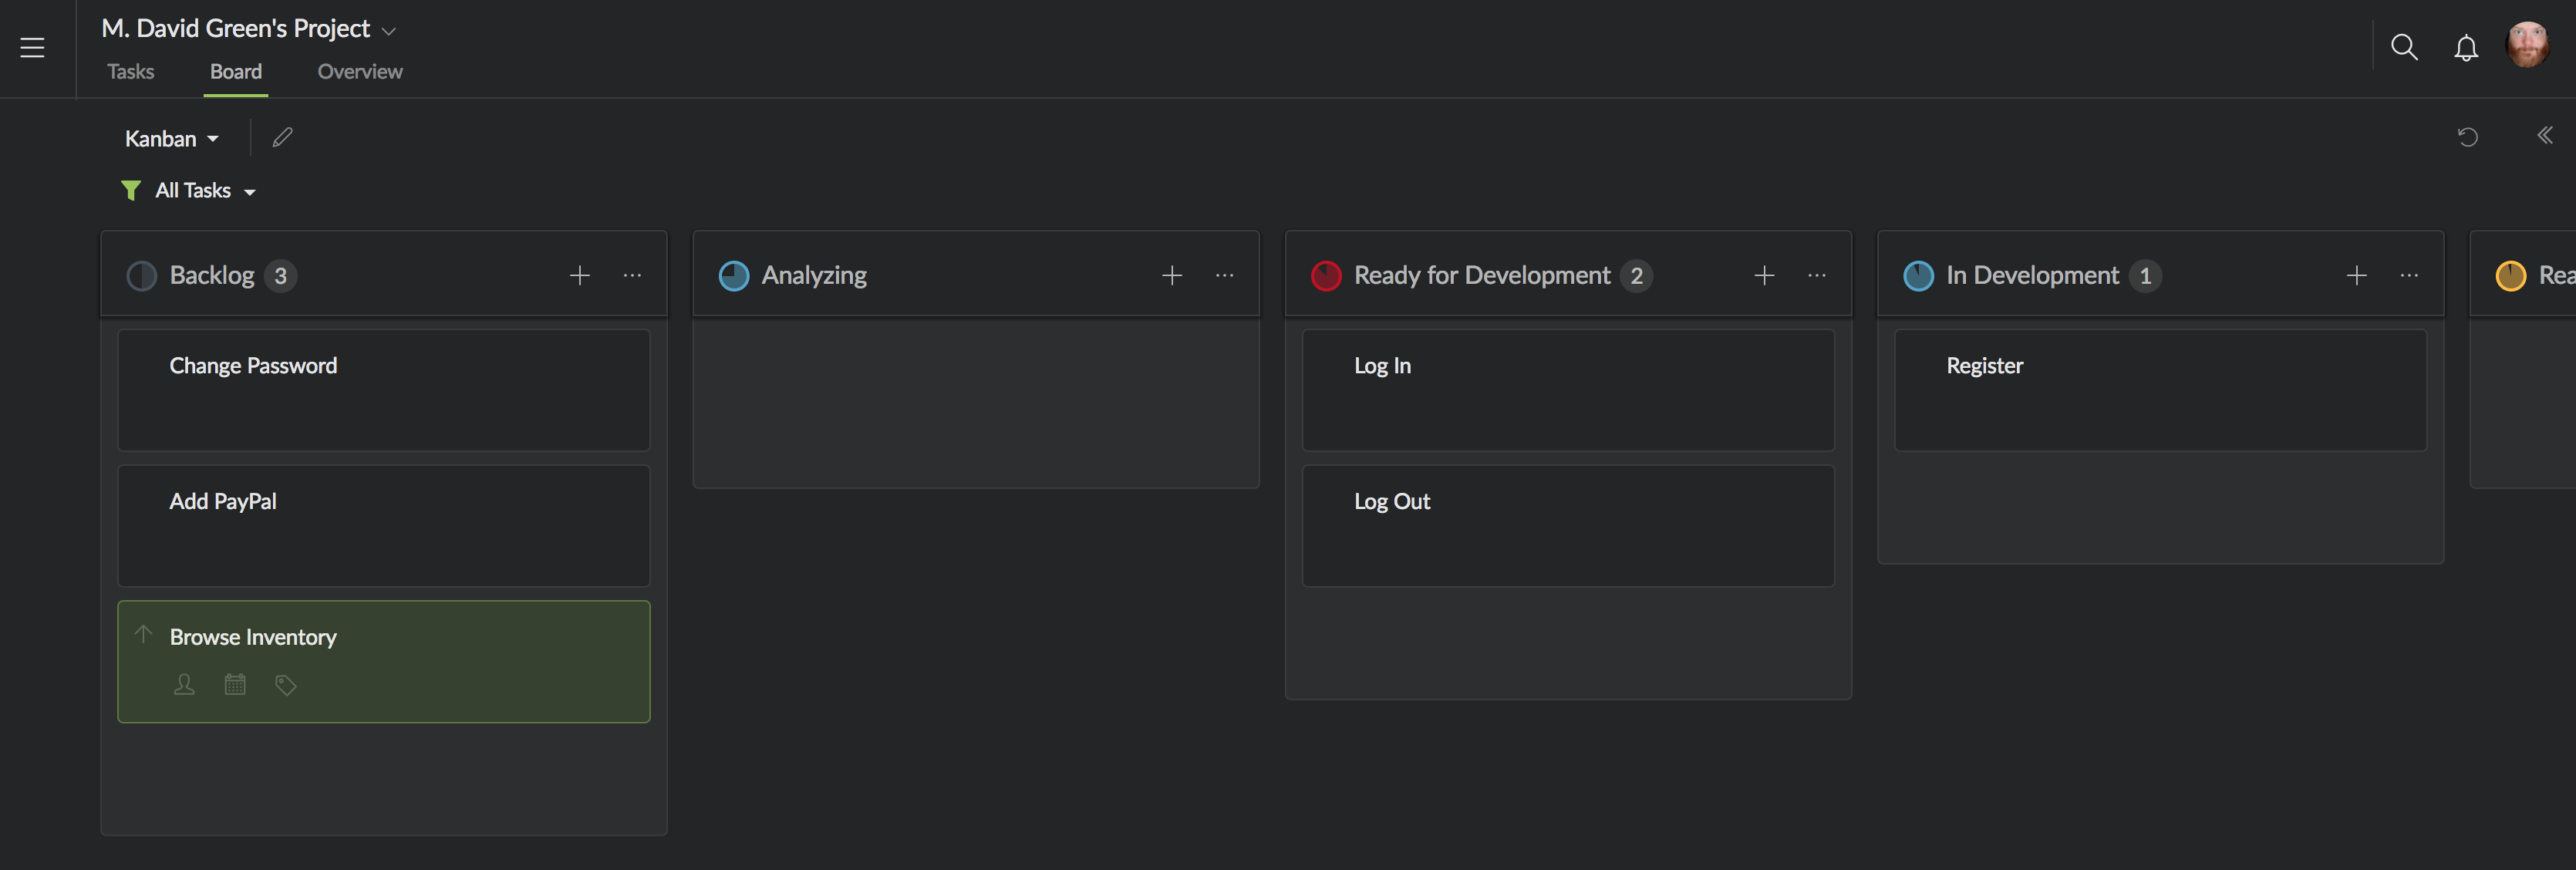Open the Kanban view dropdown

click(x=171, y=139)
